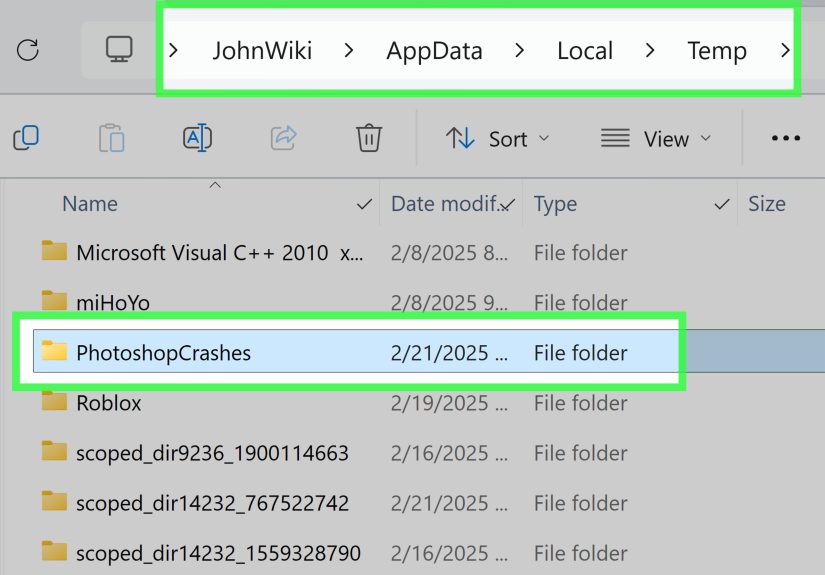Screen dimensions: 825x575
Task: Click the PhotoshopCrashes folder icon
Action: [54, 350]
